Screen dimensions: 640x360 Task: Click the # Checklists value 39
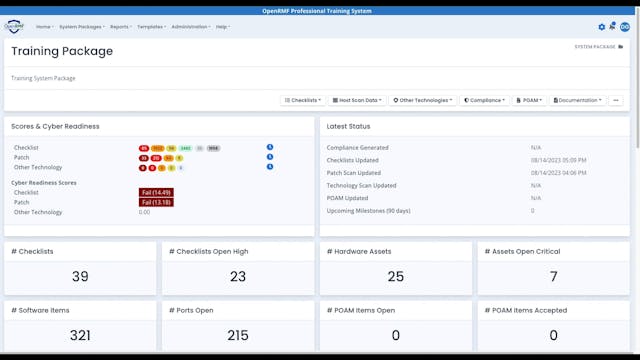tap(80, 276)
